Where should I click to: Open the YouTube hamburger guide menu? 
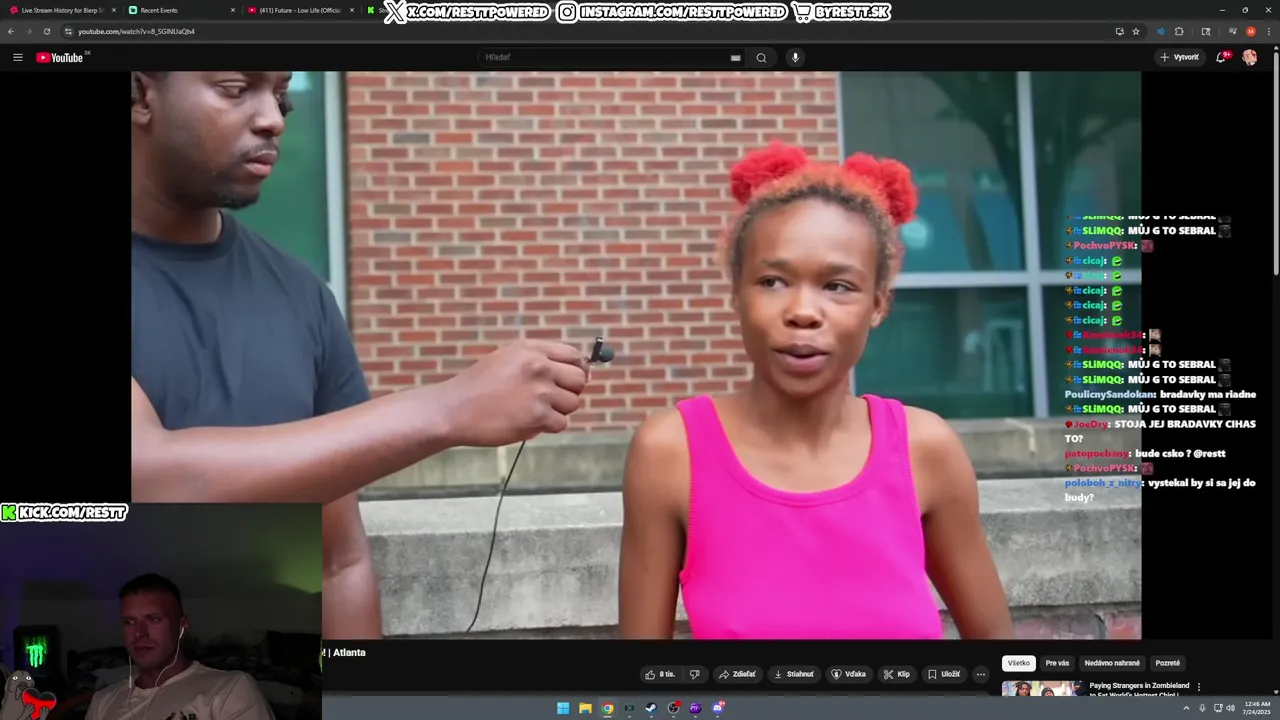[18, 57]
